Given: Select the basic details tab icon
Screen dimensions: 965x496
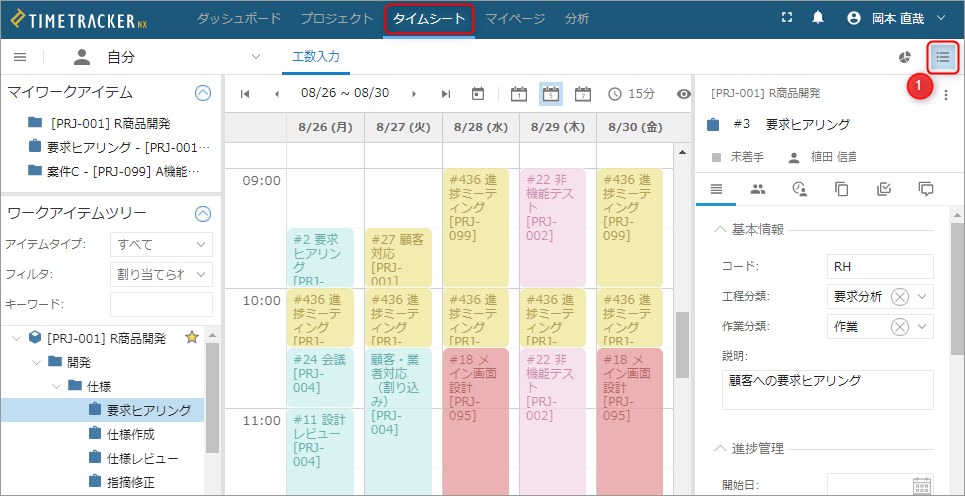Looking at the screenshot, I should pos(716,189).
